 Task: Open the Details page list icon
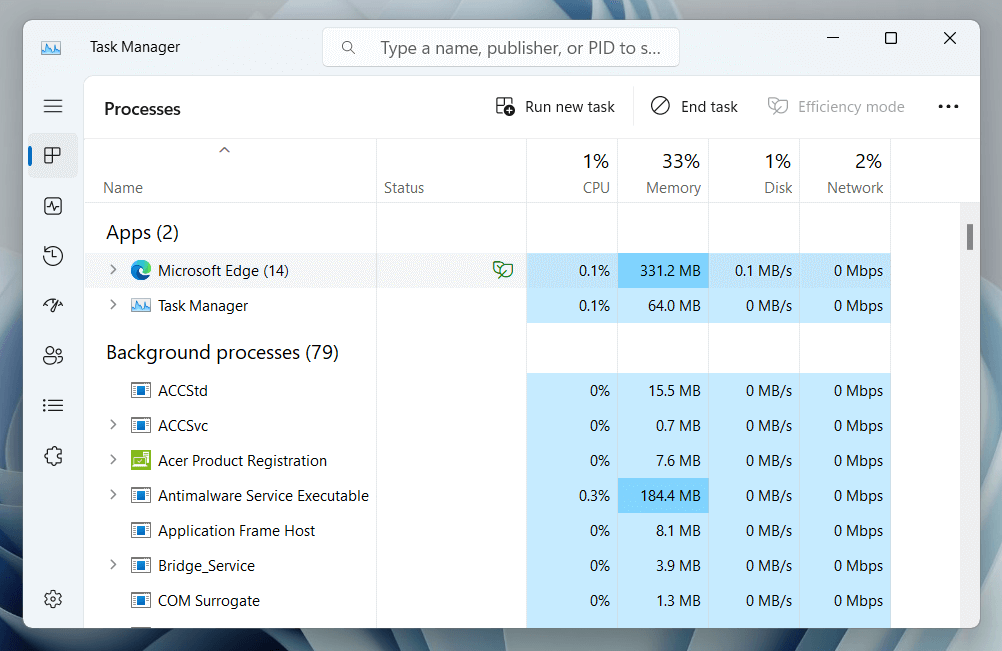53,405
